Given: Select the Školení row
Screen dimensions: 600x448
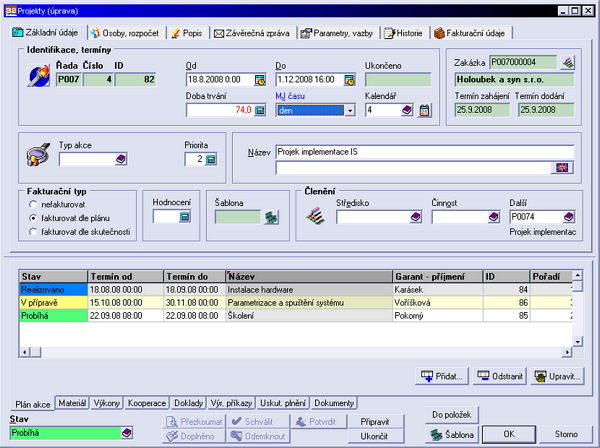Looking at the screenshot, I should point(296,316).
